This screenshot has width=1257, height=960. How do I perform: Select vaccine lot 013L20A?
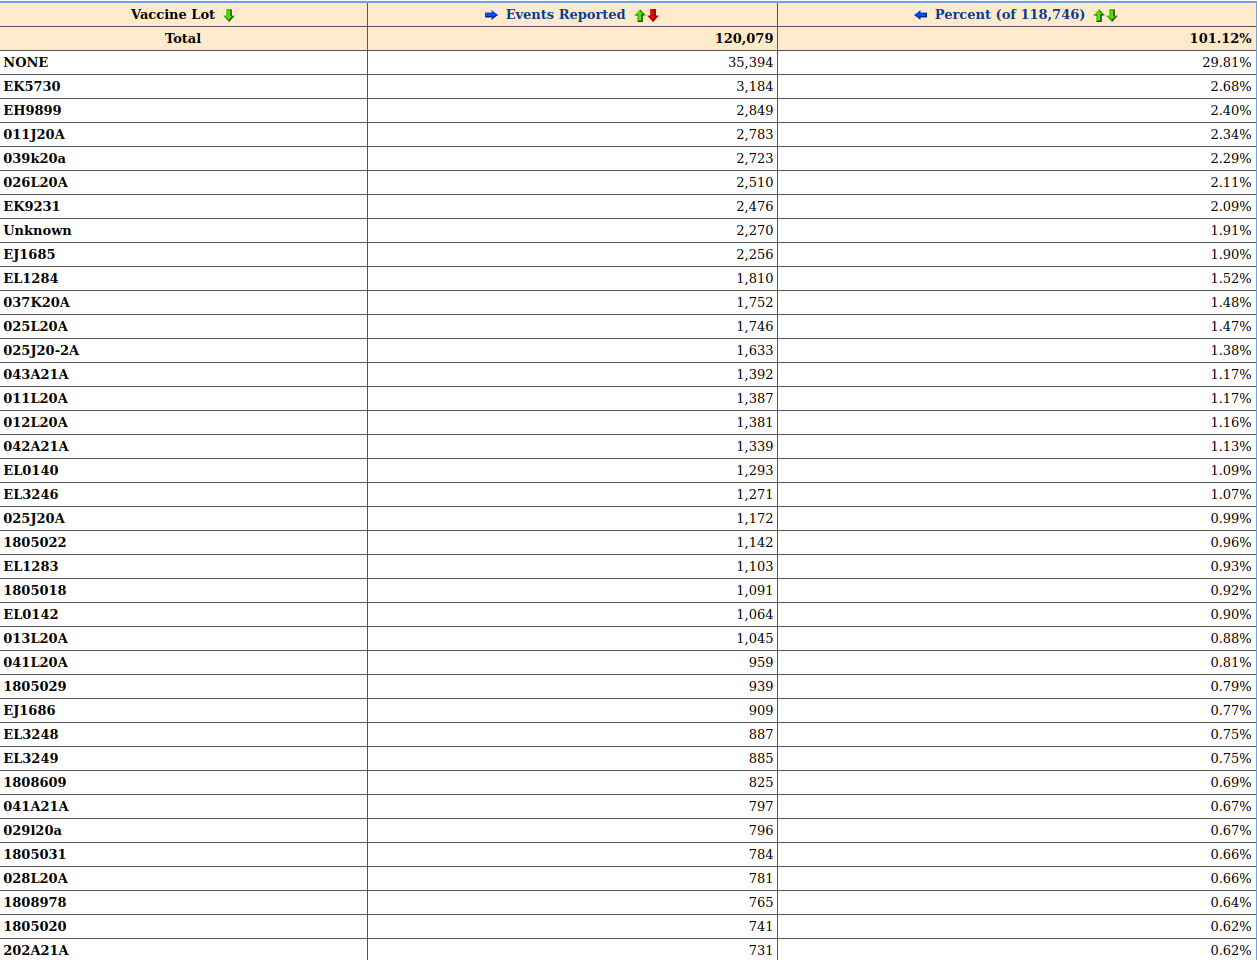coord(36,638)
